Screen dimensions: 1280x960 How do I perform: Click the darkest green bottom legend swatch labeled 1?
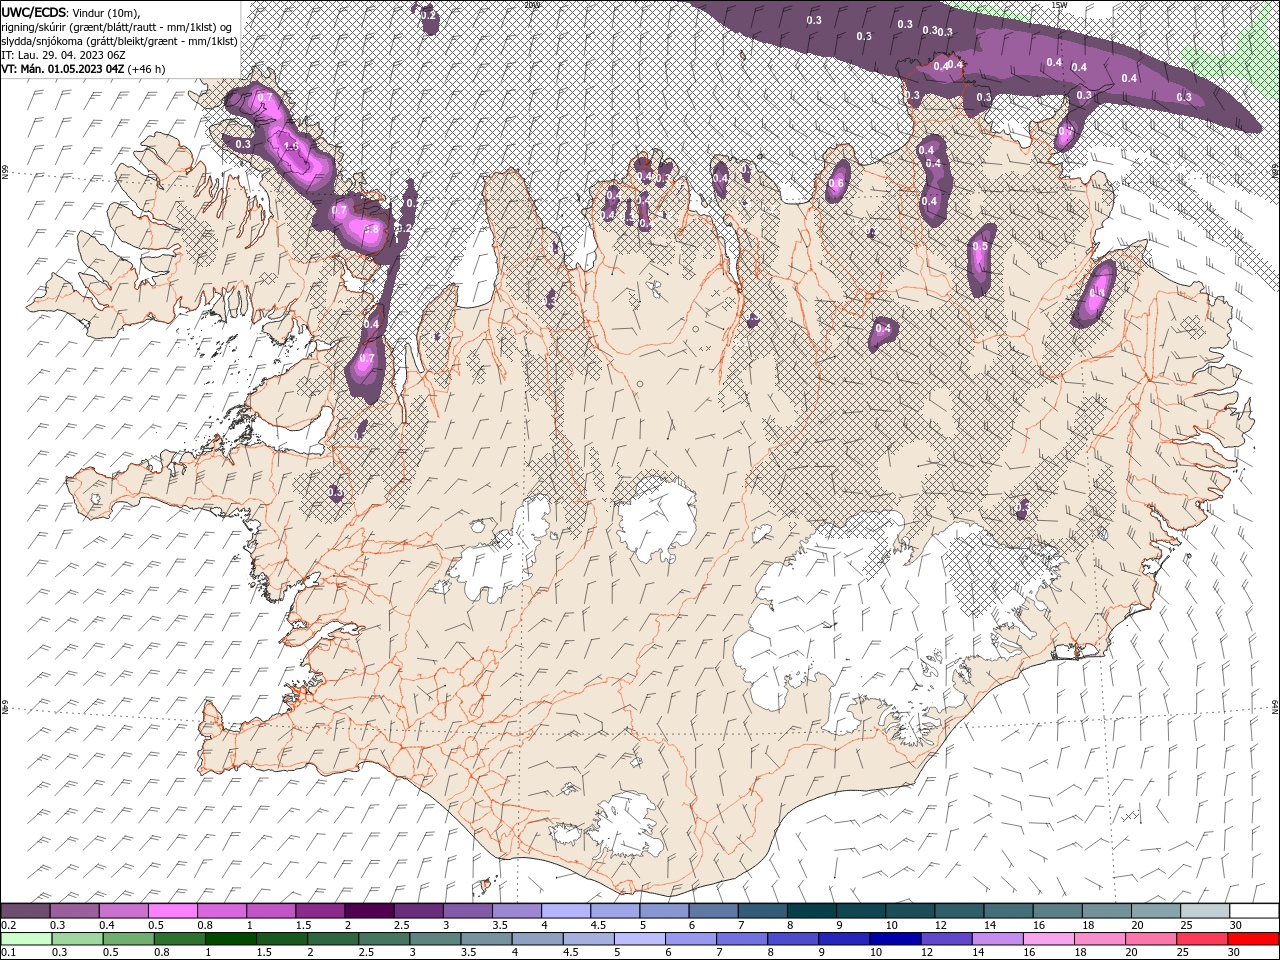point(230,939)
